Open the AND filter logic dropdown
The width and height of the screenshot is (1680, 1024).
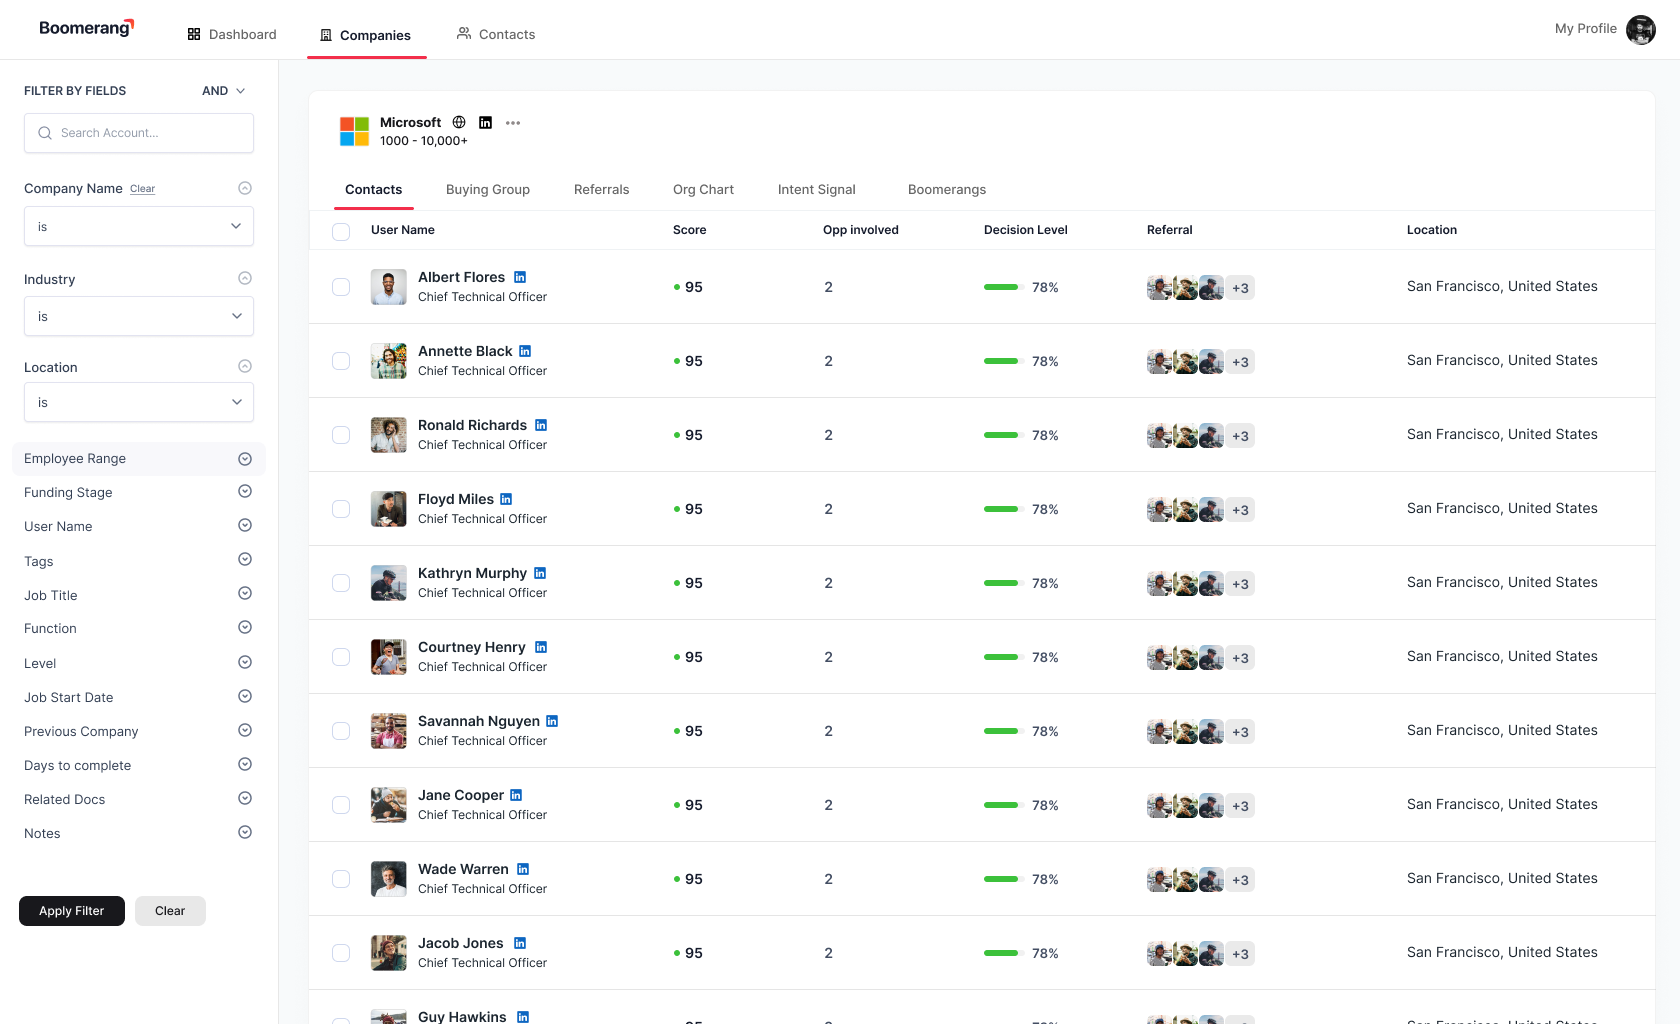(224, 91)
